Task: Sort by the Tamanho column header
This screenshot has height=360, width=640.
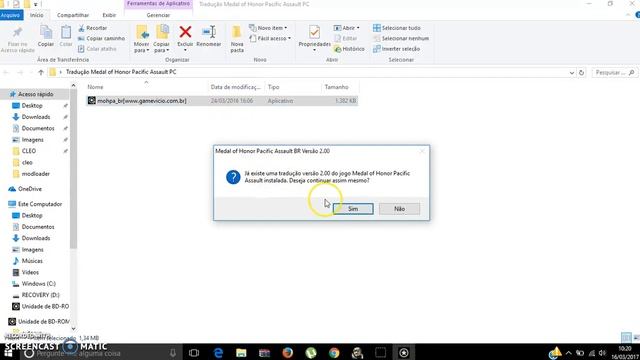Action: (340, 87)
